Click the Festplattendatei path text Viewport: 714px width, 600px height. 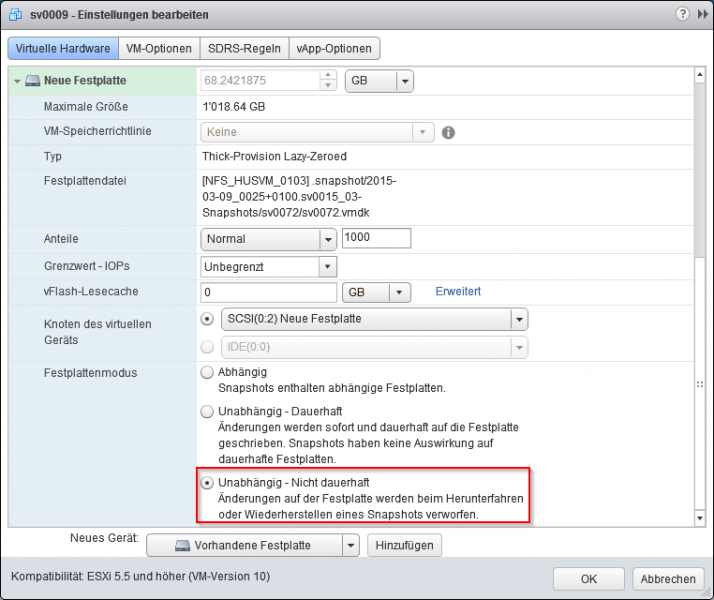299,197
